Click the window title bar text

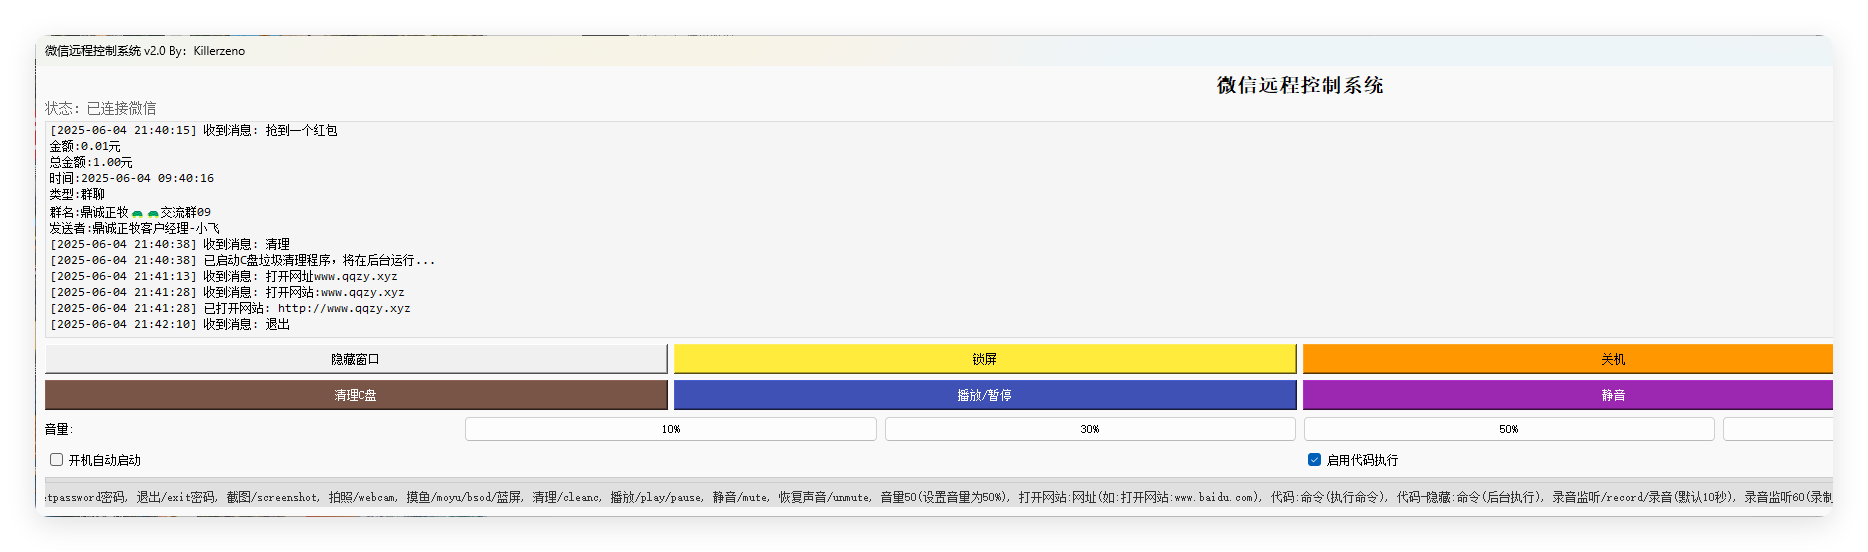coord(145,51)
